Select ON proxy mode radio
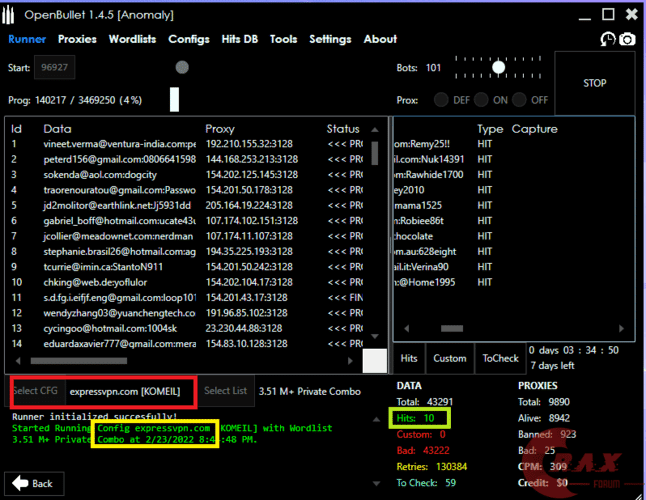The image size is (646, 500). pos(481,100)
